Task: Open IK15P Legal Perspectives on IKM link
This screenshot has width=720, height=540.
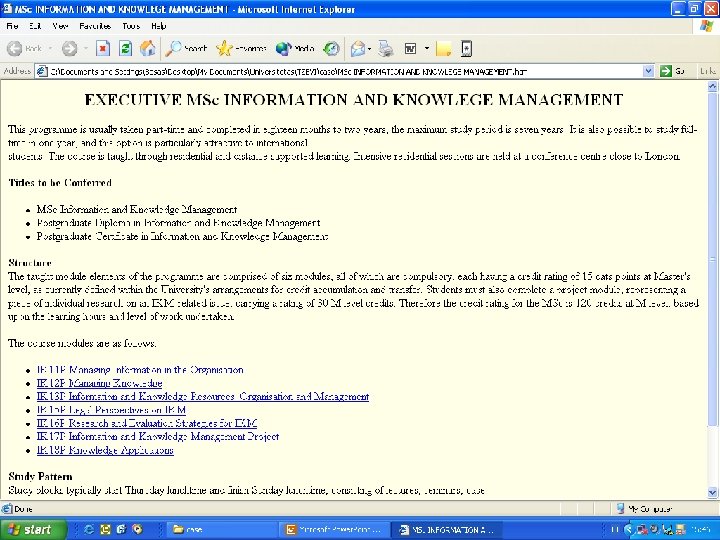Action: tap(112, 410)
